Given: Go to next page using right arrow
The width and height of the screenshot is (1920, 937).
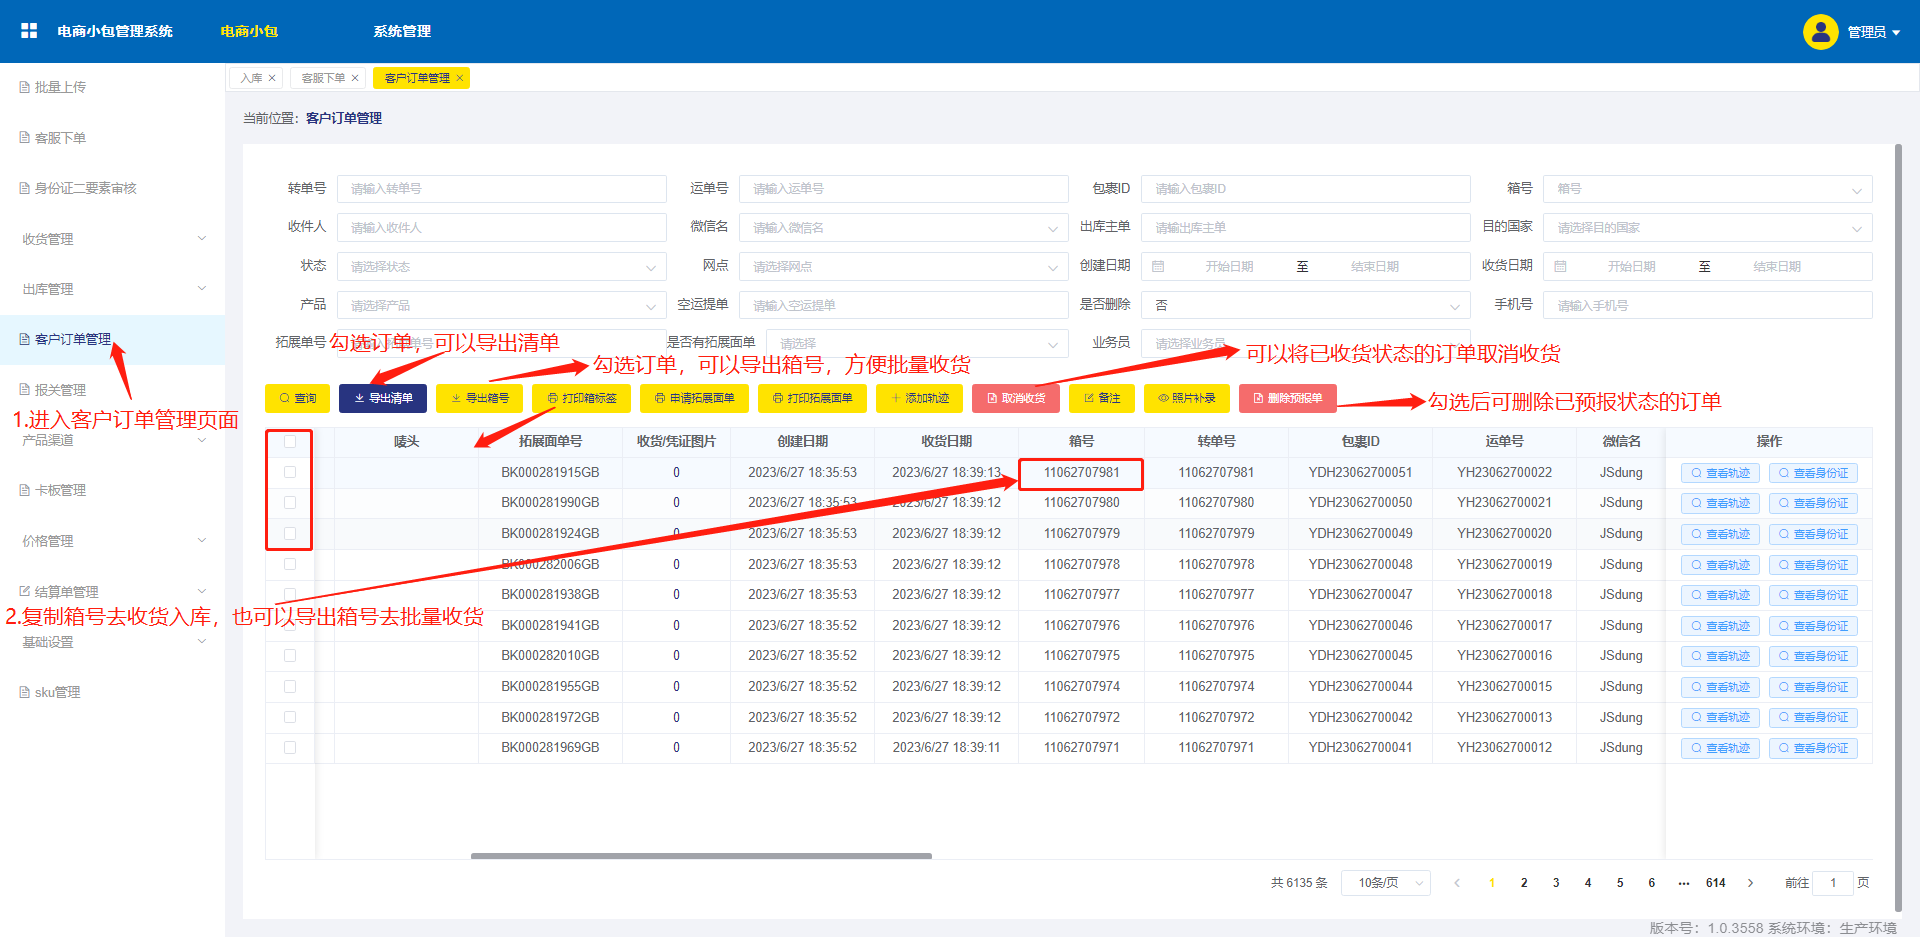Looking at the screenshot, I should 1750,883.
